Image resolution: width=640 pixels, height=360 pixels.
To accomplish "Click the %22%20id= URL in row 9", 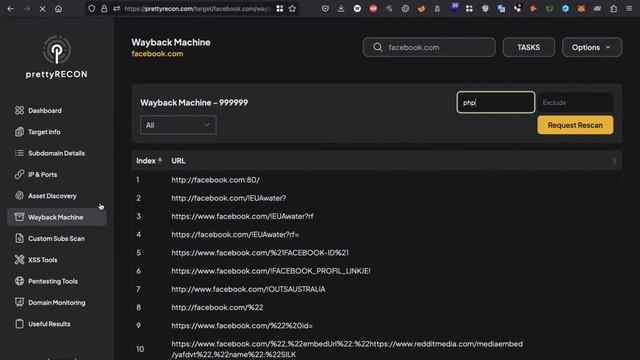I will 242,326.
